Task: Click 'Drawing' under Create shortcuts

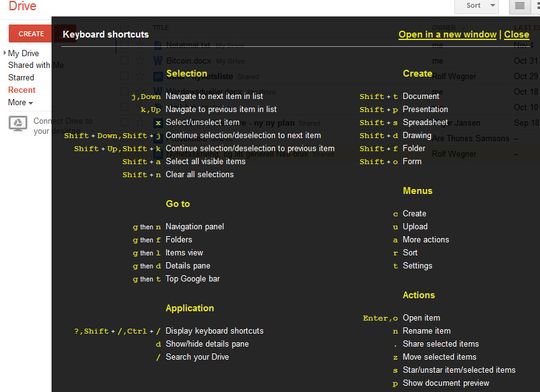Action: tap(417, 135)
